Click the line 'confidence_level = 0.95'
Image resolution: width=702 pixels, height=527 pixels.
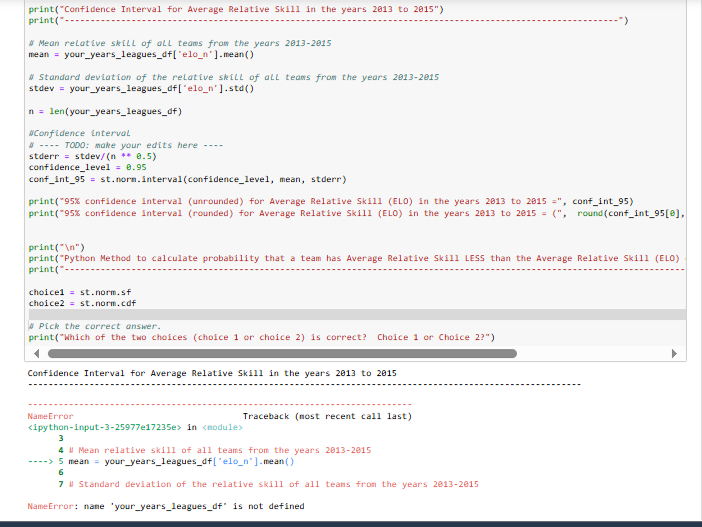click(88, 167)
